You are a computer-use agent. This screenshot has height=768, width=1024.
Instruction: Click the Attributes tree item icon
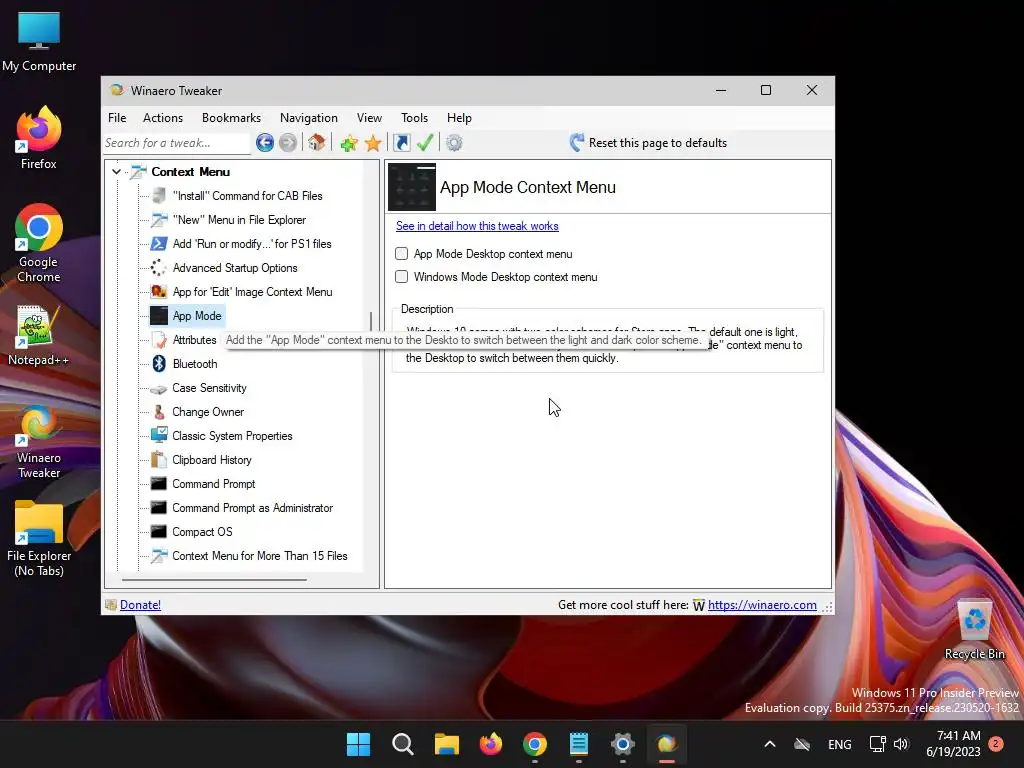[x=159, y=340]
